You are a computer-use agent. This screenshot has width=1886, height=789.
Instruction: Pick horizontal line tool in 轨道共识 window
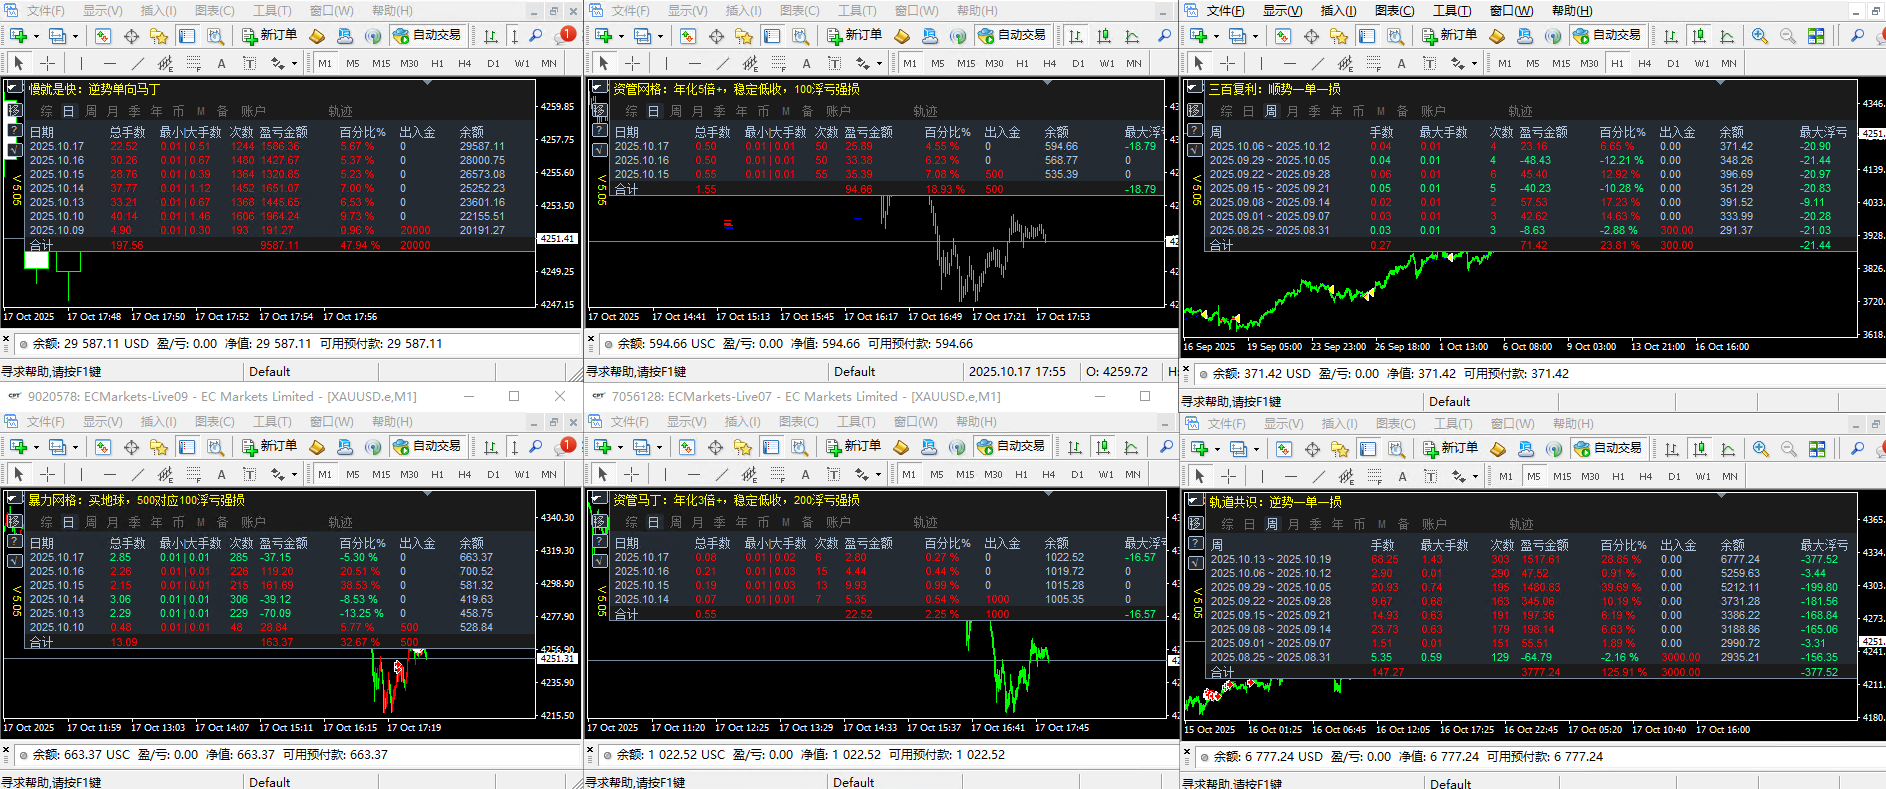pyautogui.click(x=1291, y=476)
